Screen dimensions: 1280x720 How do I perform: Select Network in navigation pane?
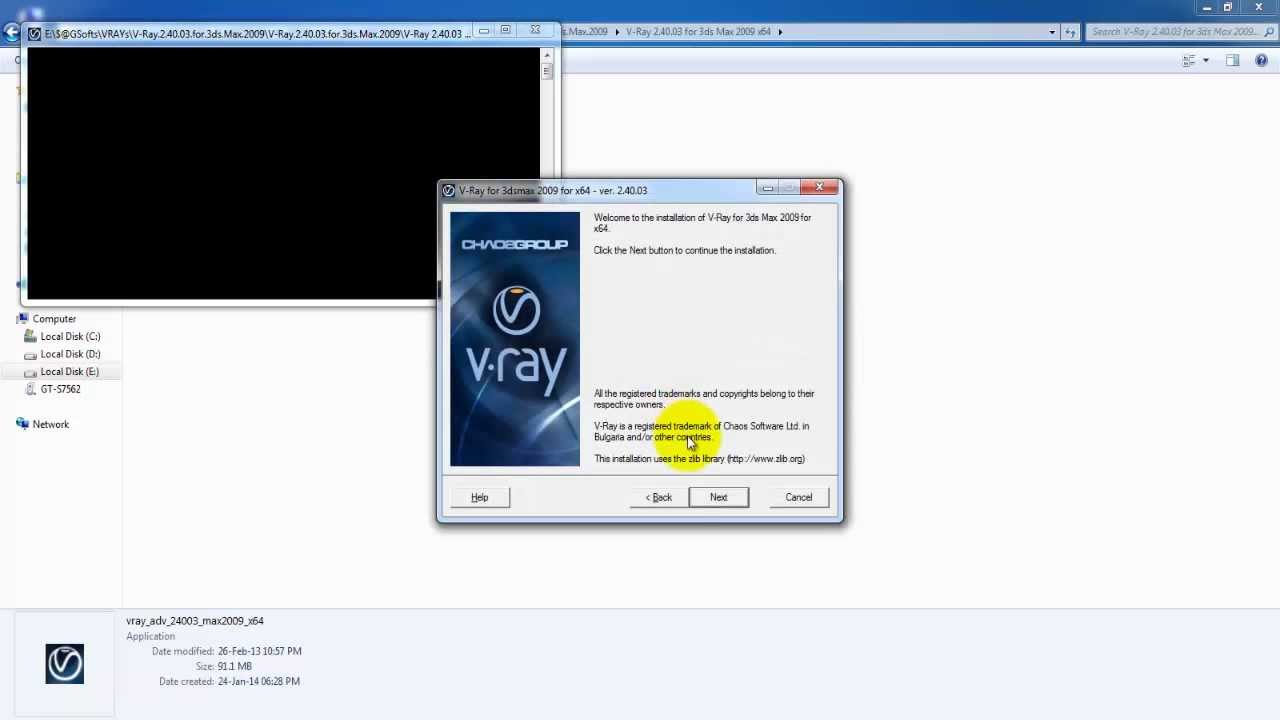(50, 424)
